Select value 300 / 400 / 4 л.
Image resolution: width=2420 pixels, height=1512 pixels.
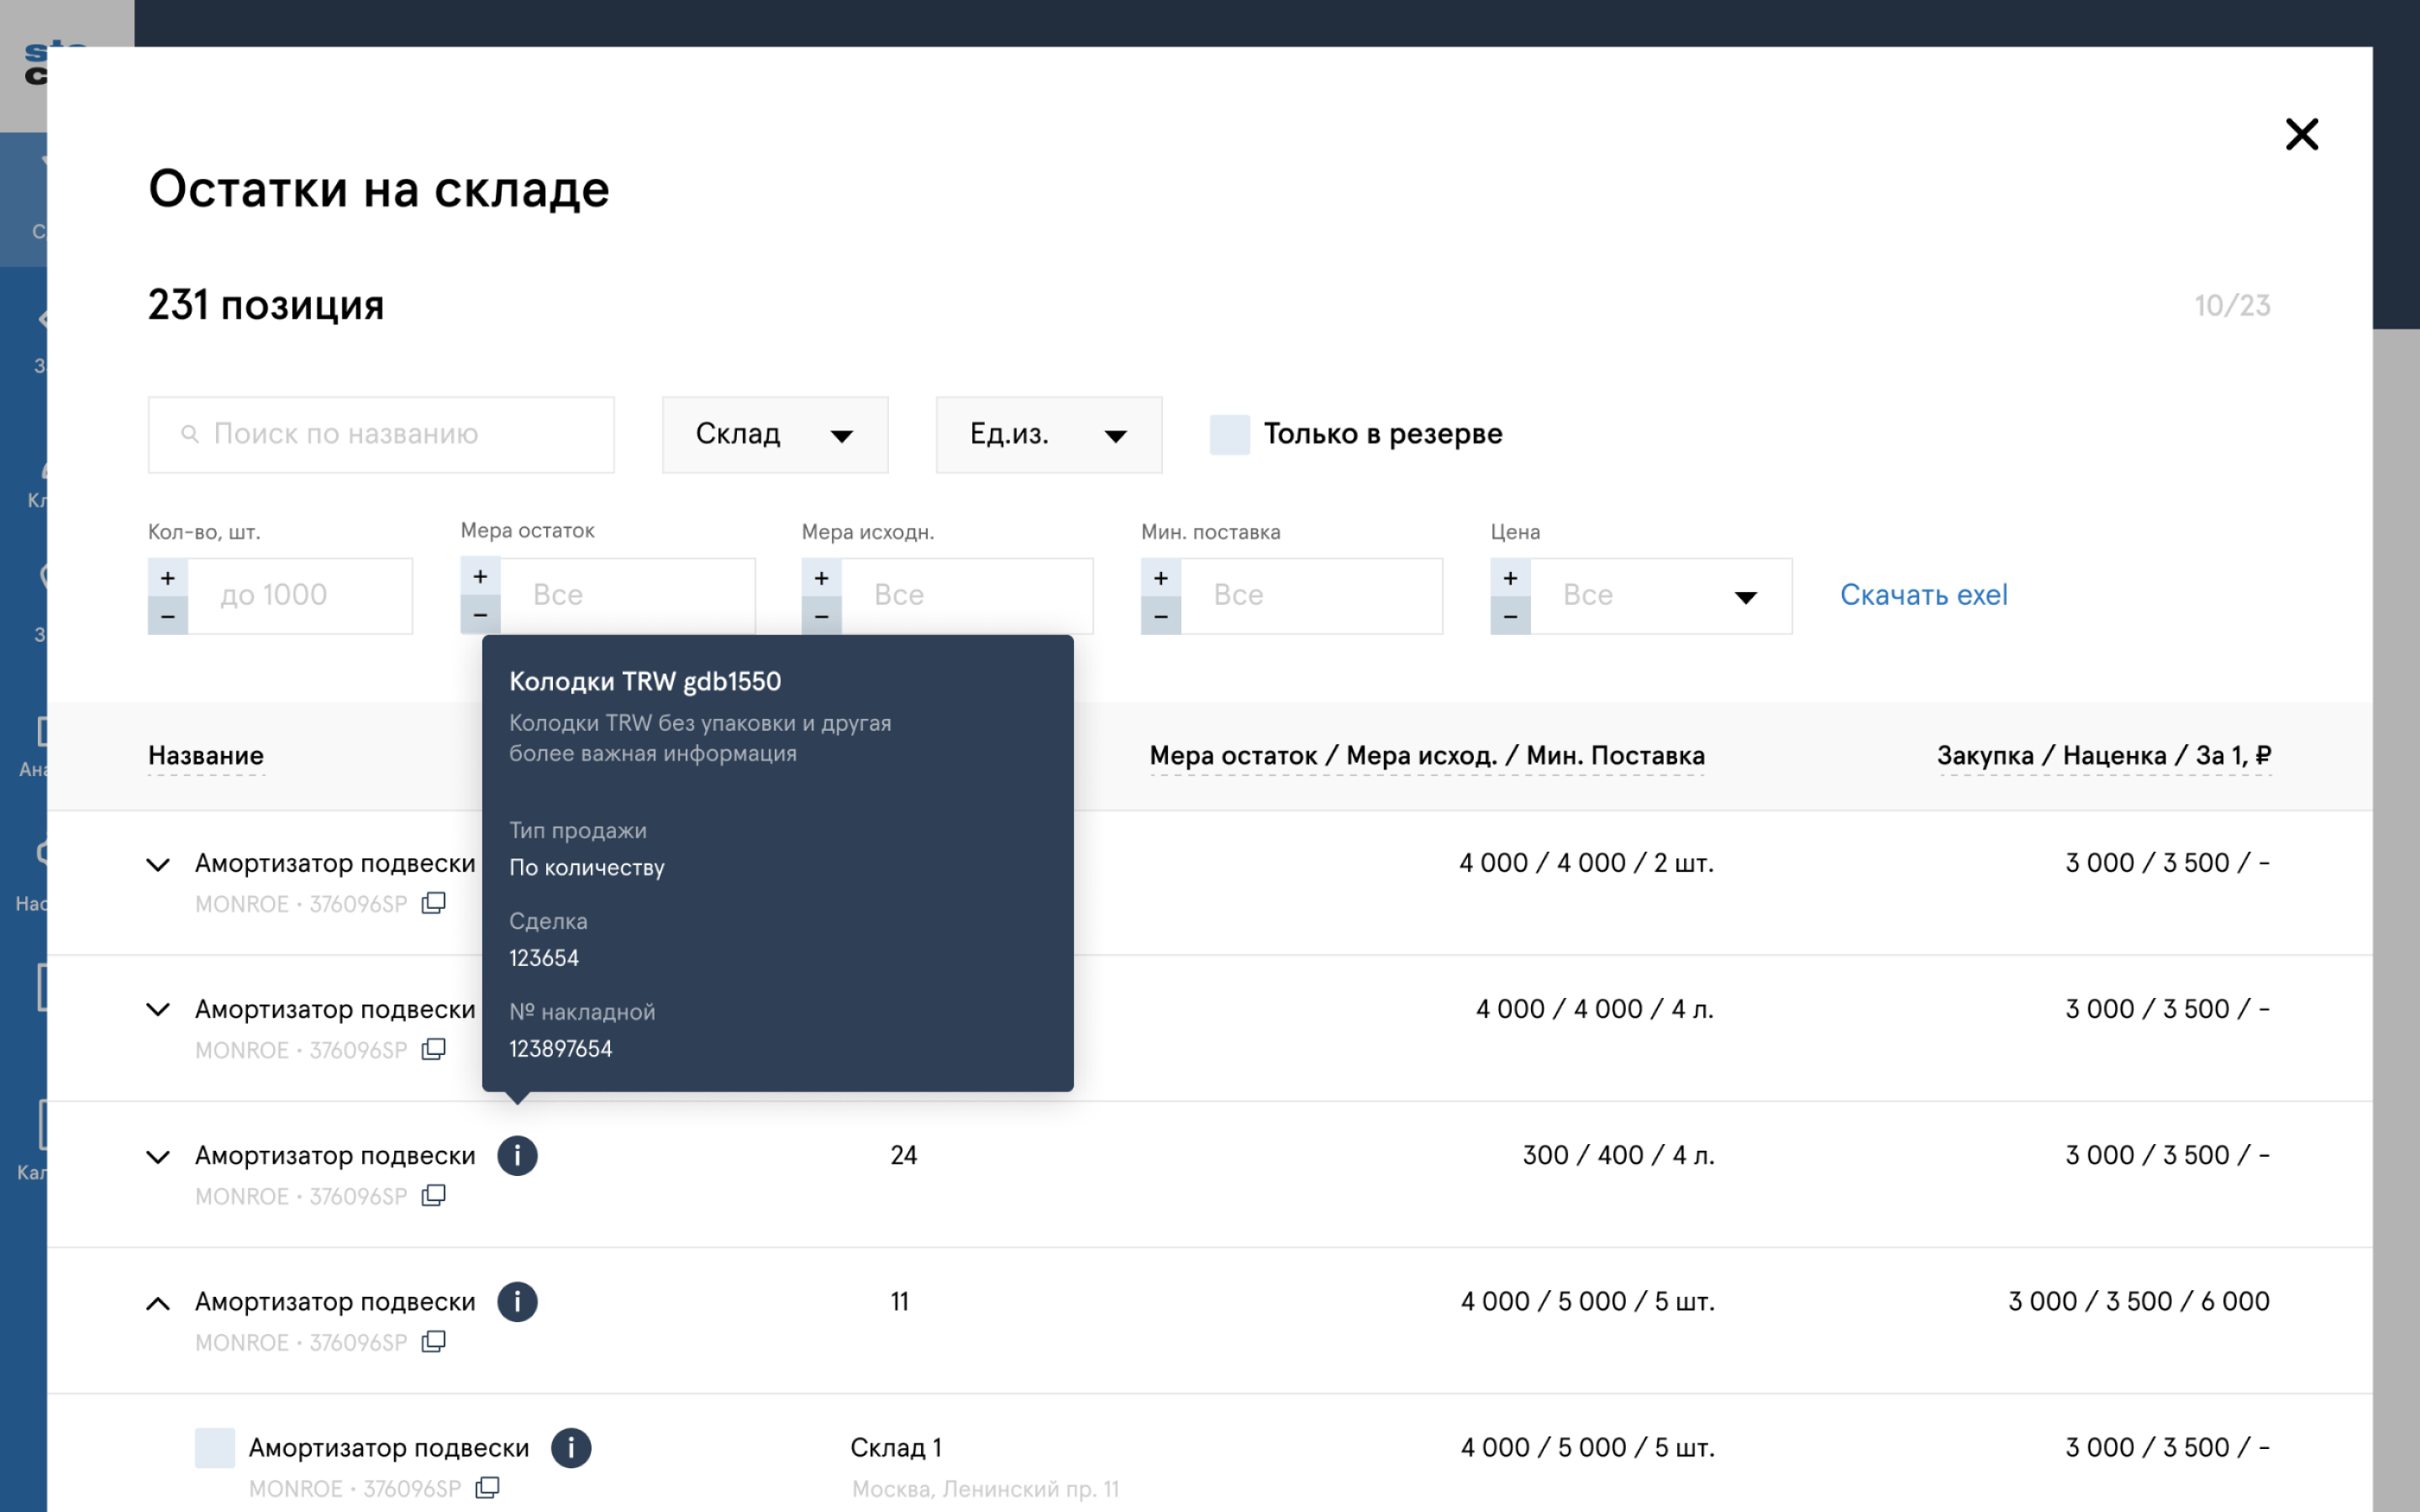(1618, 1155)
